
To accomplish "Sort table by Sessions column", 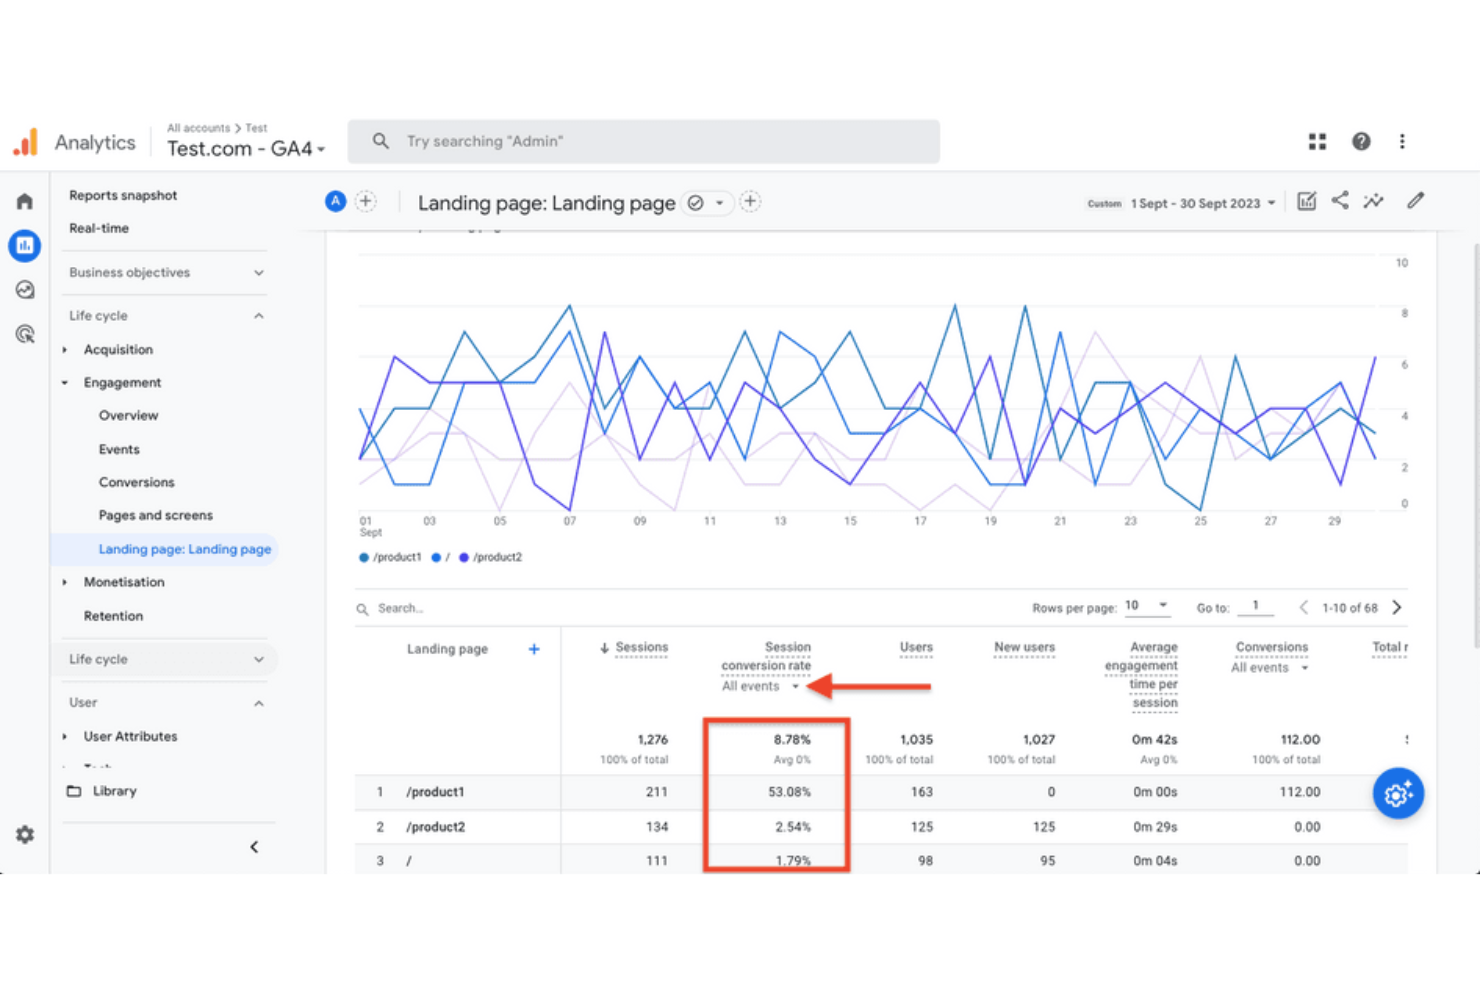I will click(x=641, y=647).
